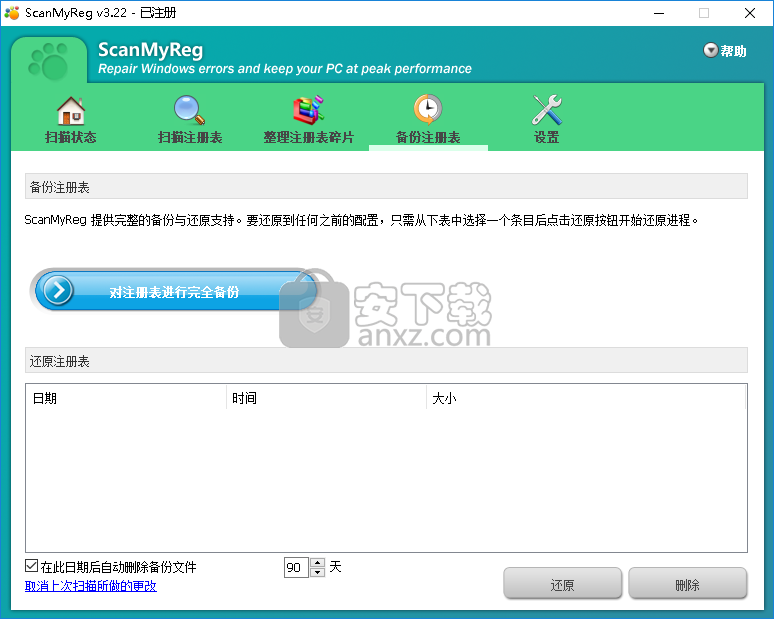
Task: Open the 扫描注册表 magnifier icon
Action: coord(190,110)
